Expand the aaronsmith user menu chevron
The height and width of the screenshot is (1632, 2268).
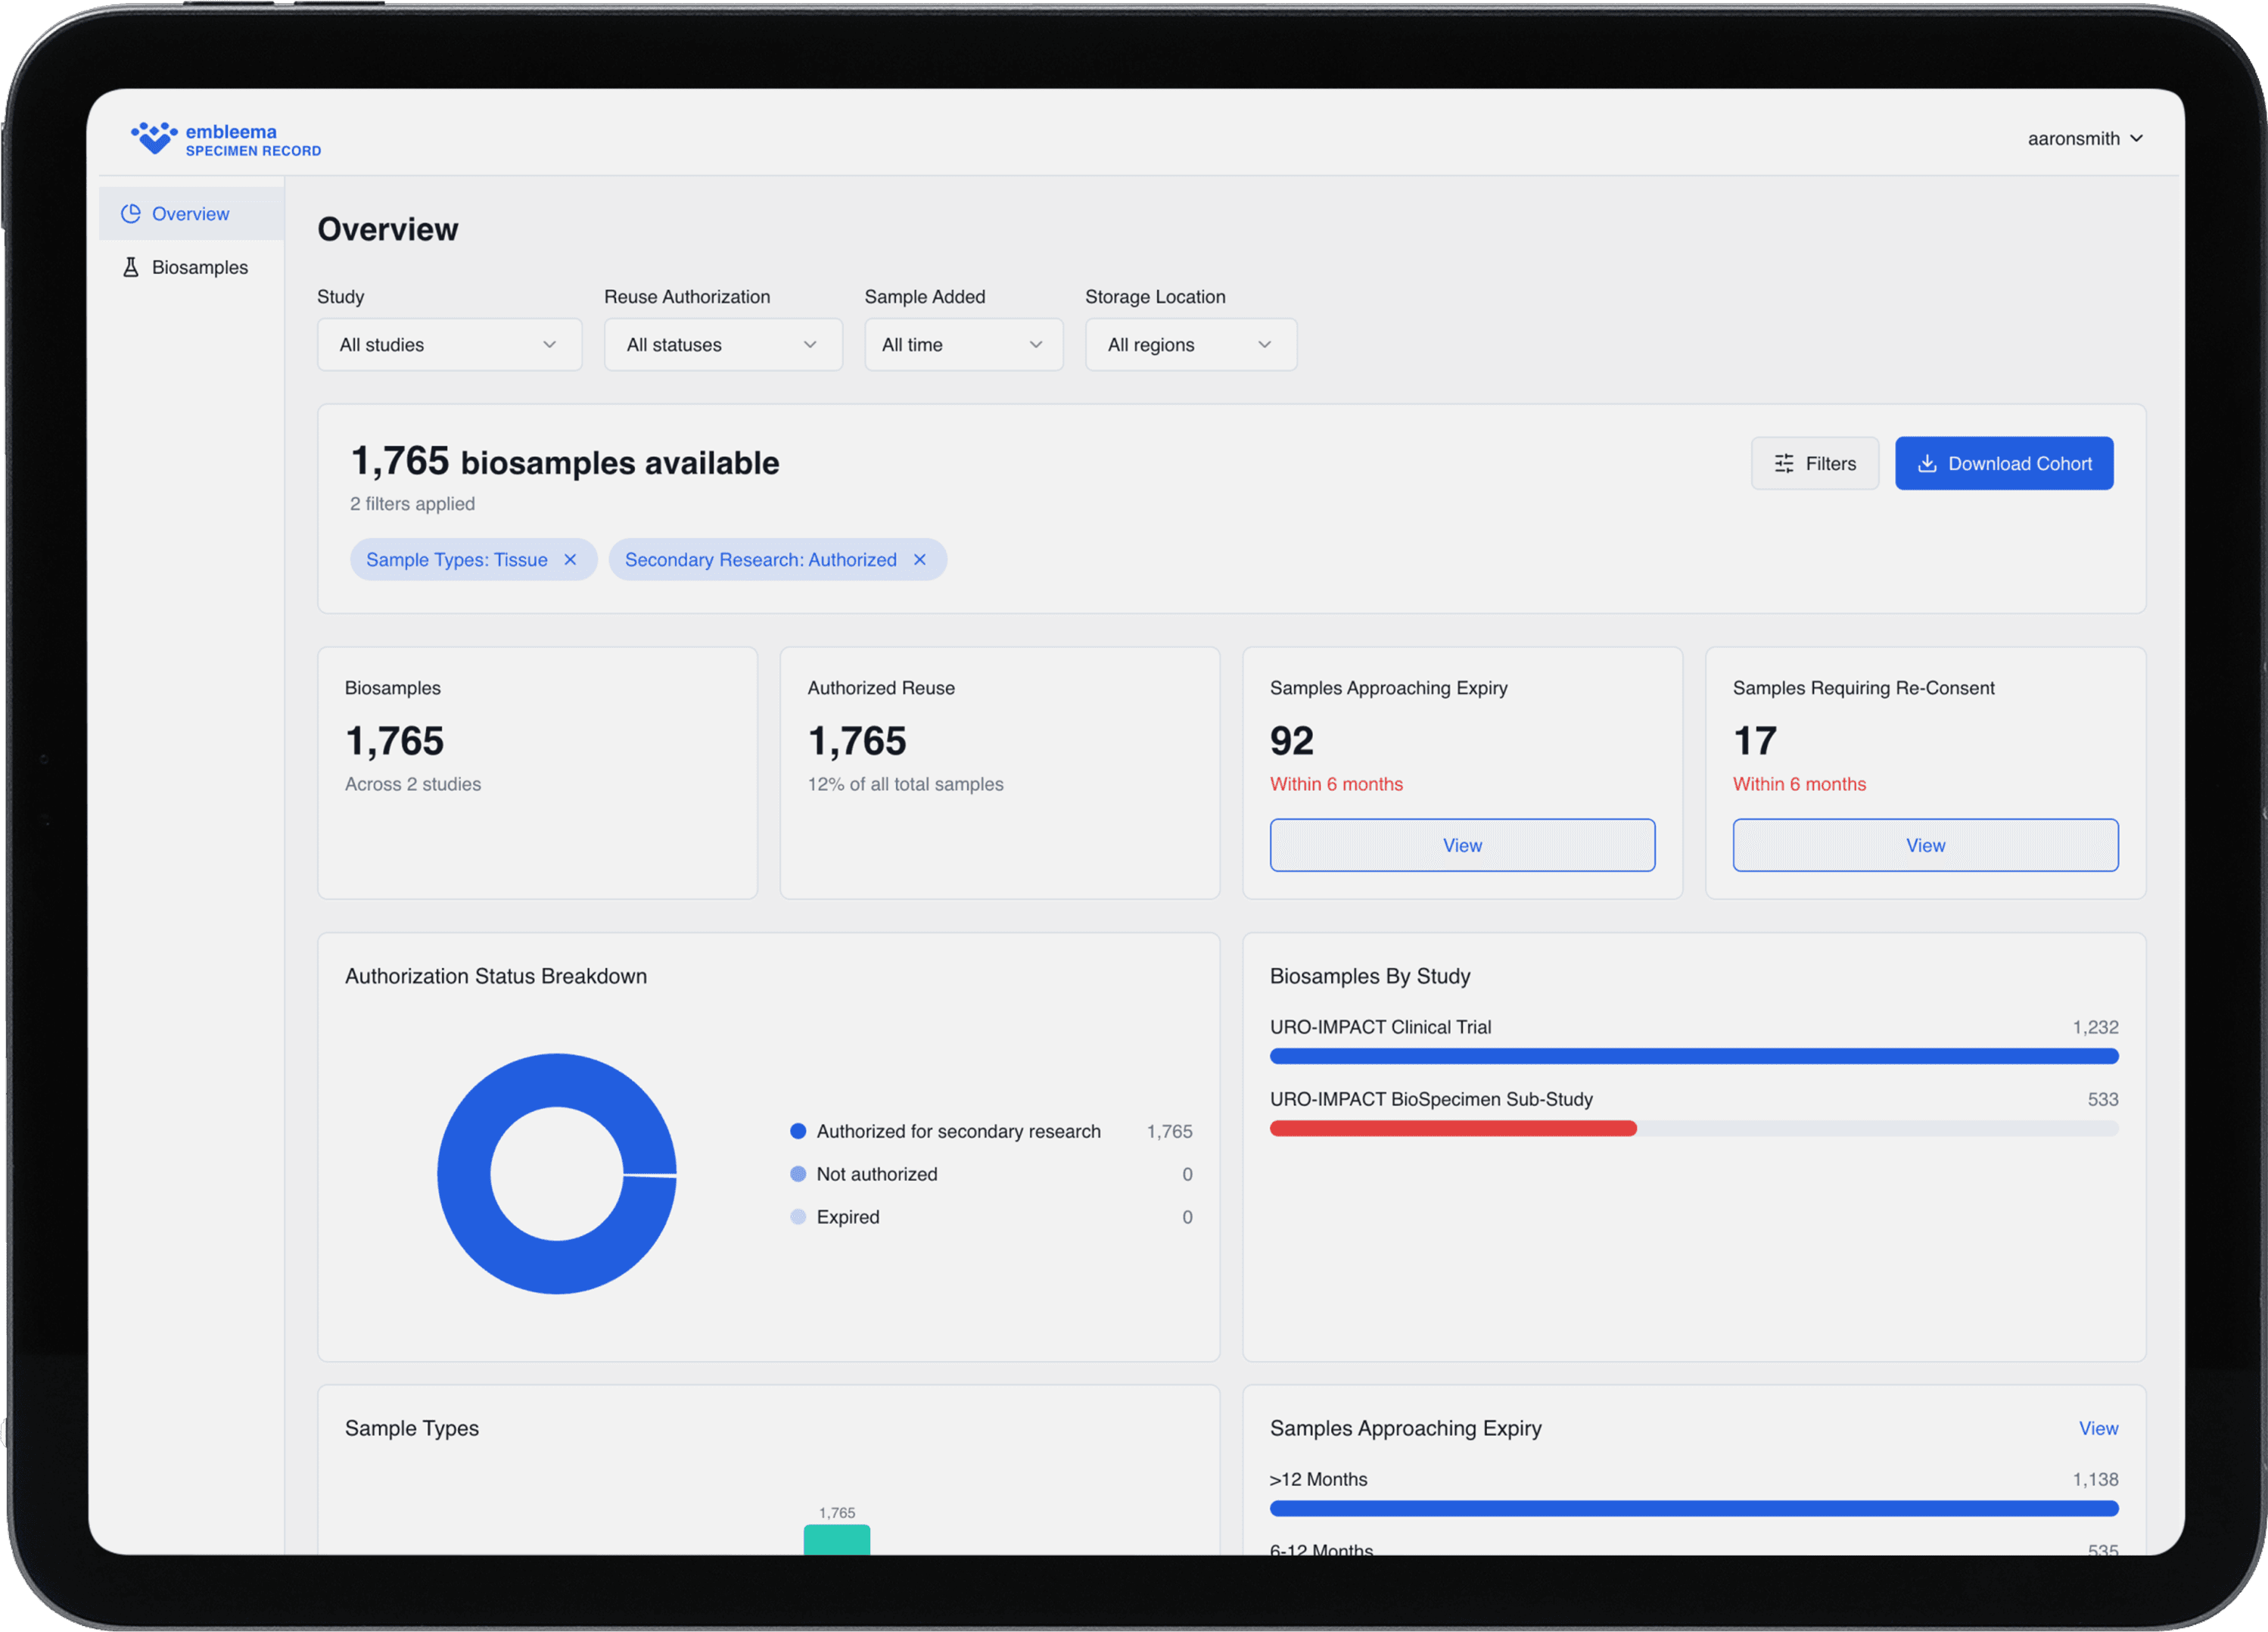click(2136, 138)
